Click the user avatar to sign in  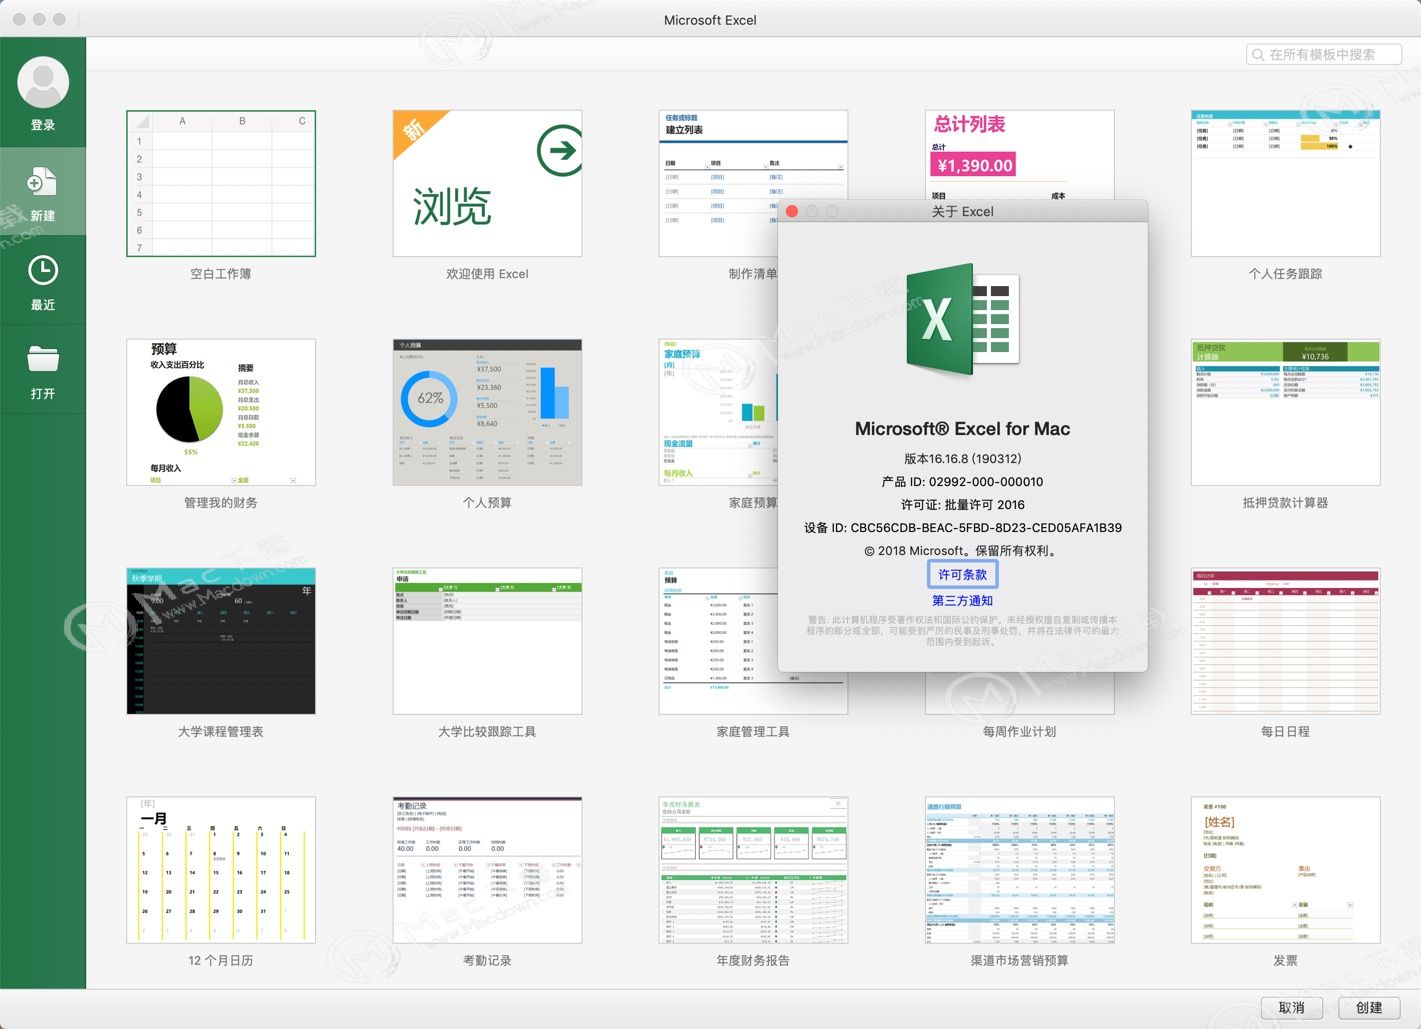point(43,82)
